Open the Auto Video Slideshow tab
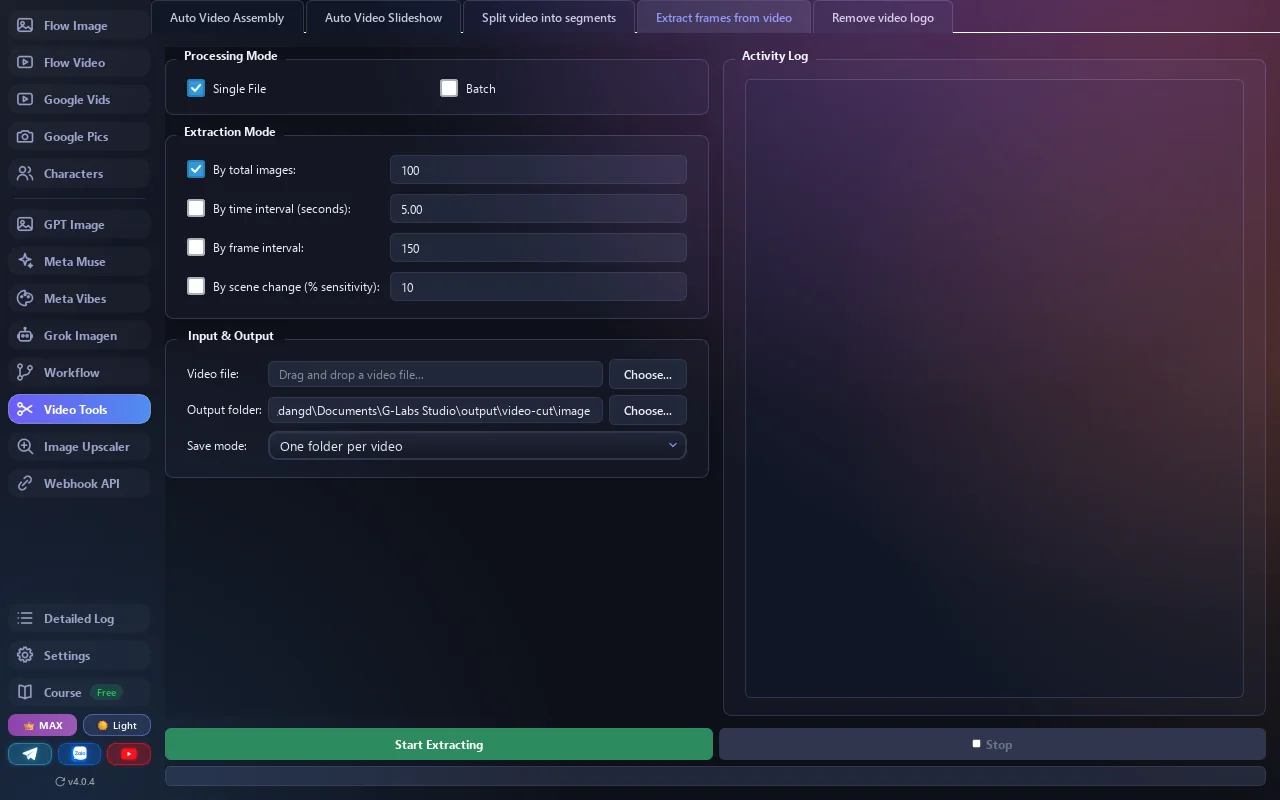 click(x=383, y=18)
